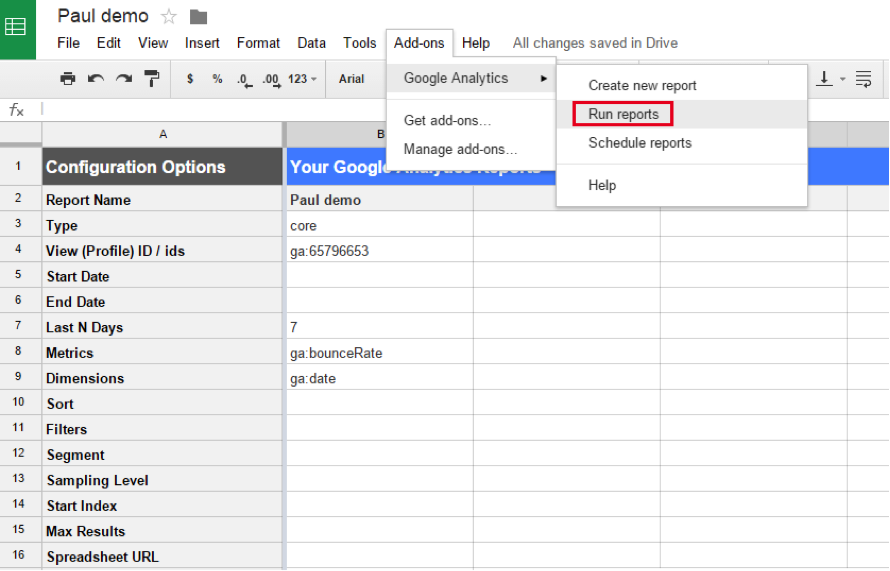Click the Configuration Options cell
The width and height of the screenshot is (890, 571).
162,167
